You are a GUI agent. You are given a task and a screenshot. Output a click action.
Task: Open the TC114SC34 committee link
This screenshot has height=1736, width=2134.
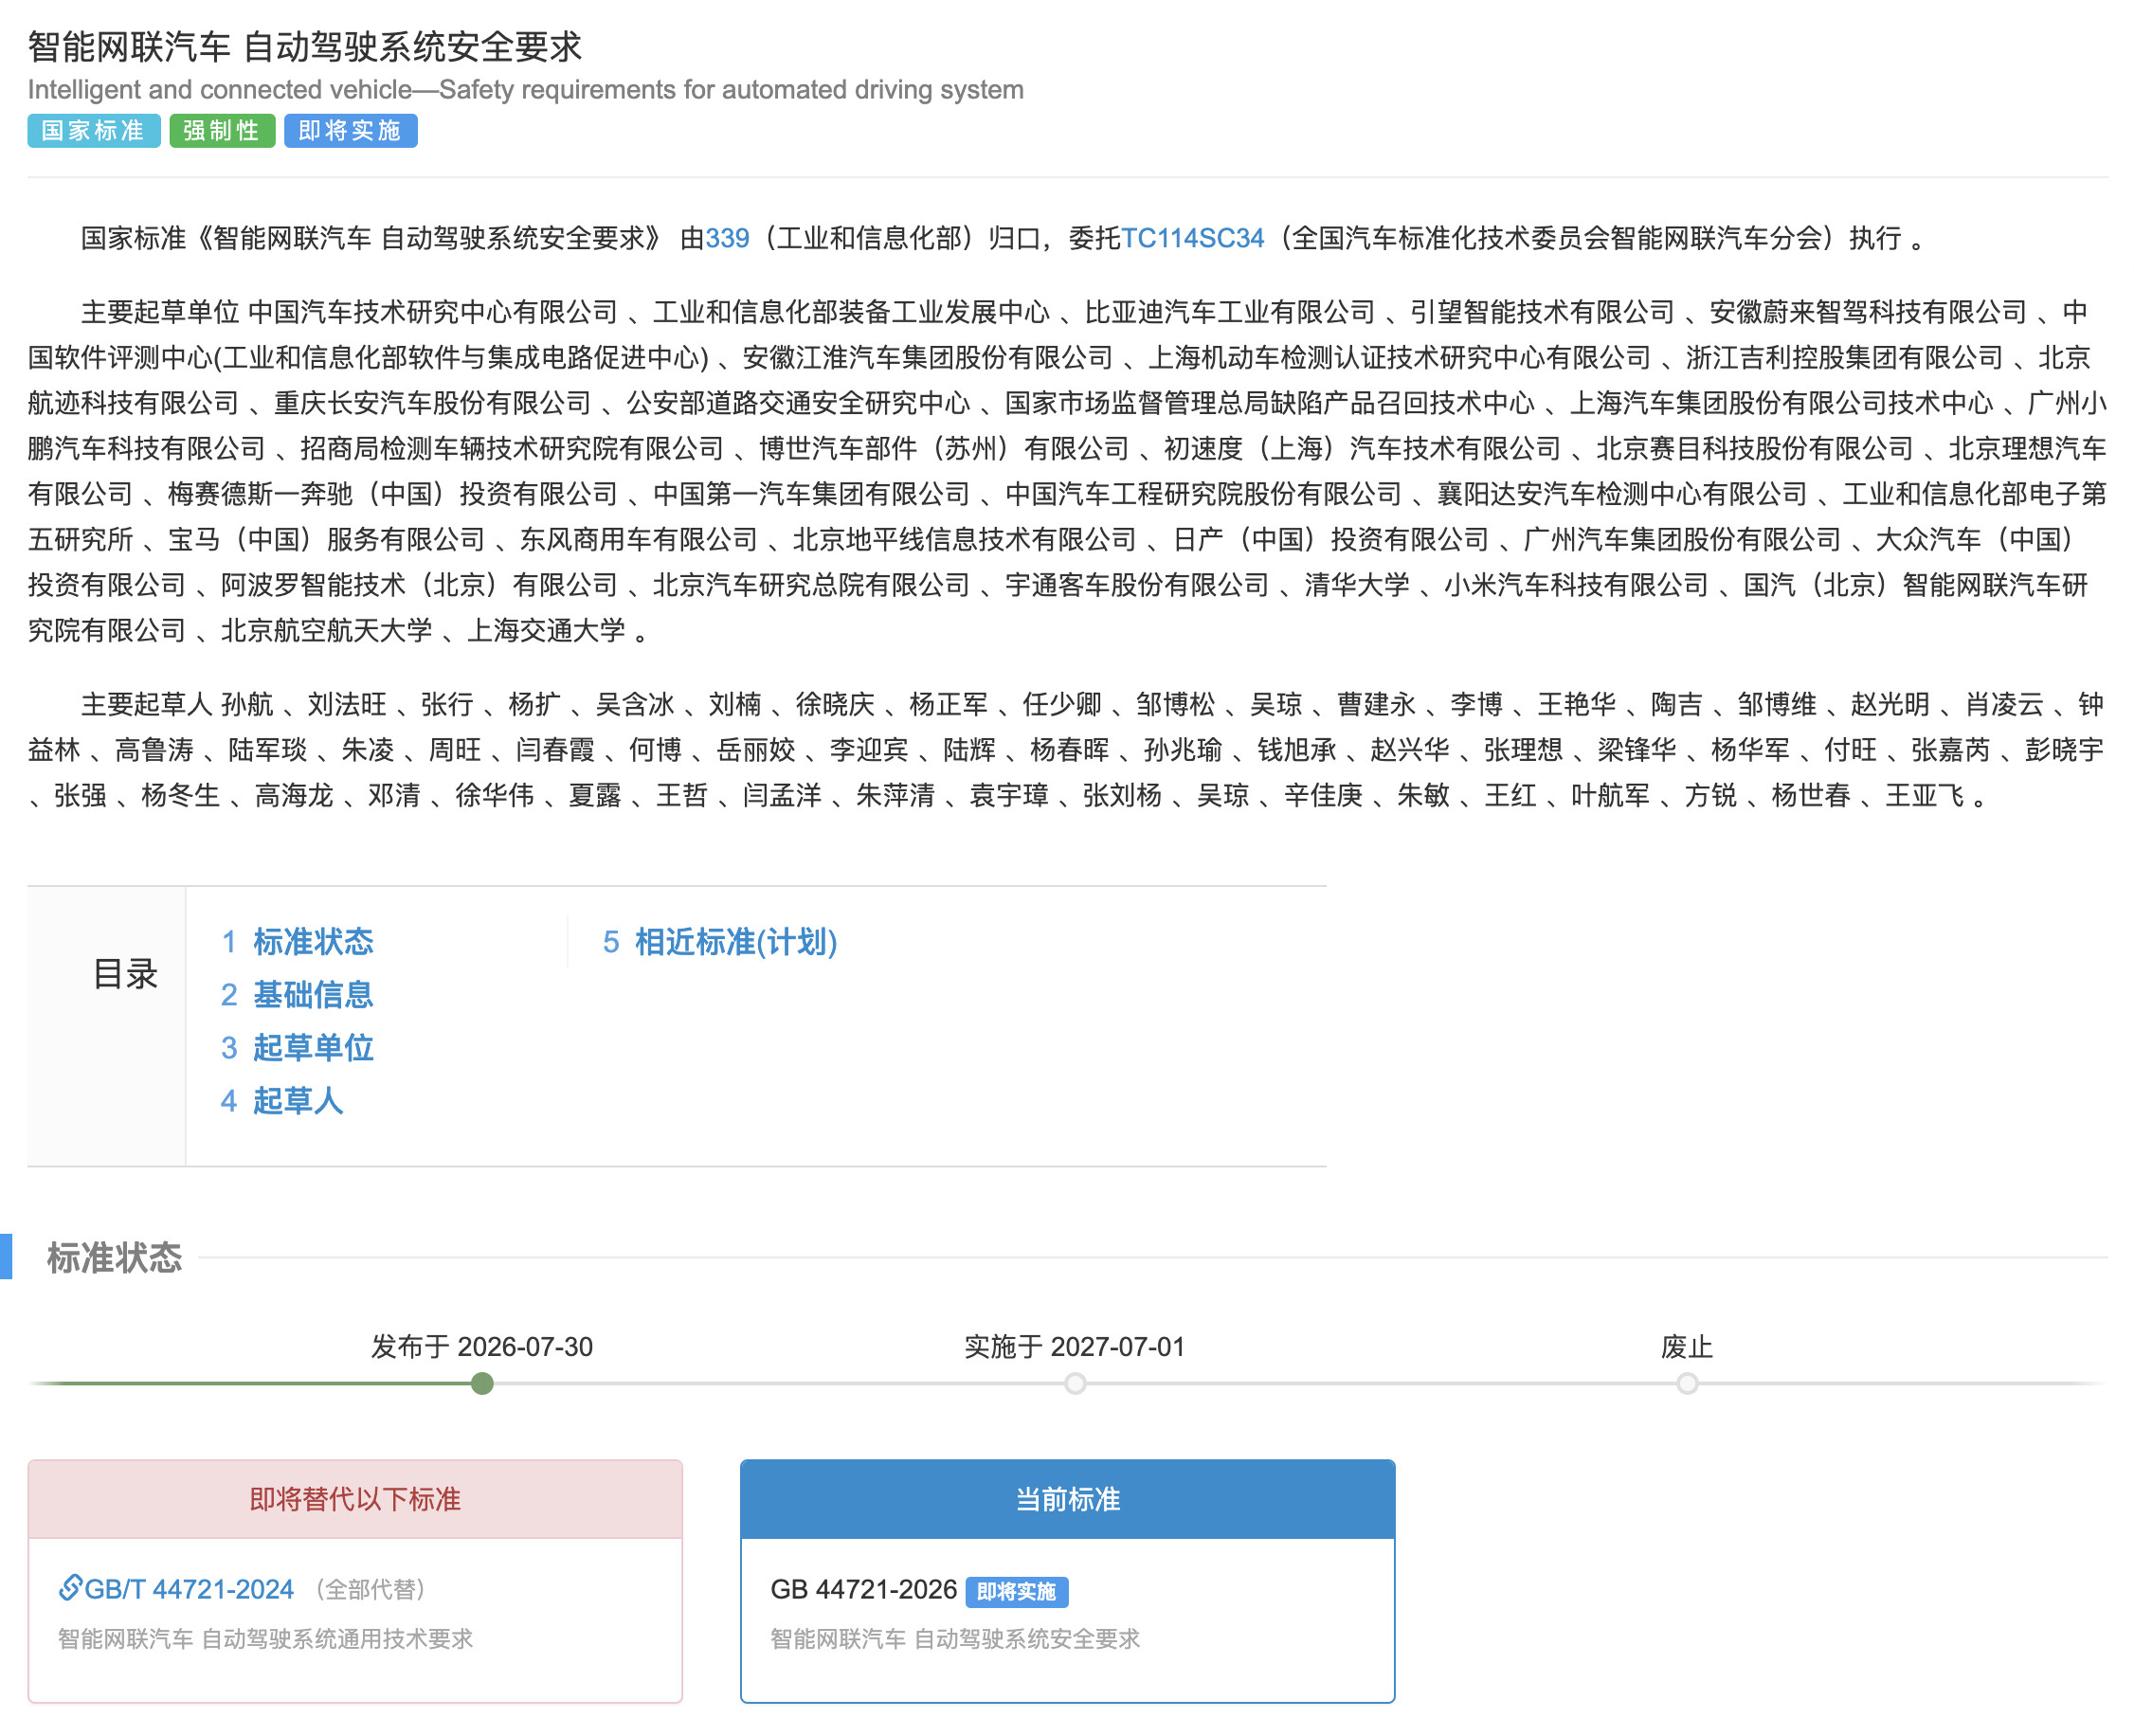coord(1192,238)
